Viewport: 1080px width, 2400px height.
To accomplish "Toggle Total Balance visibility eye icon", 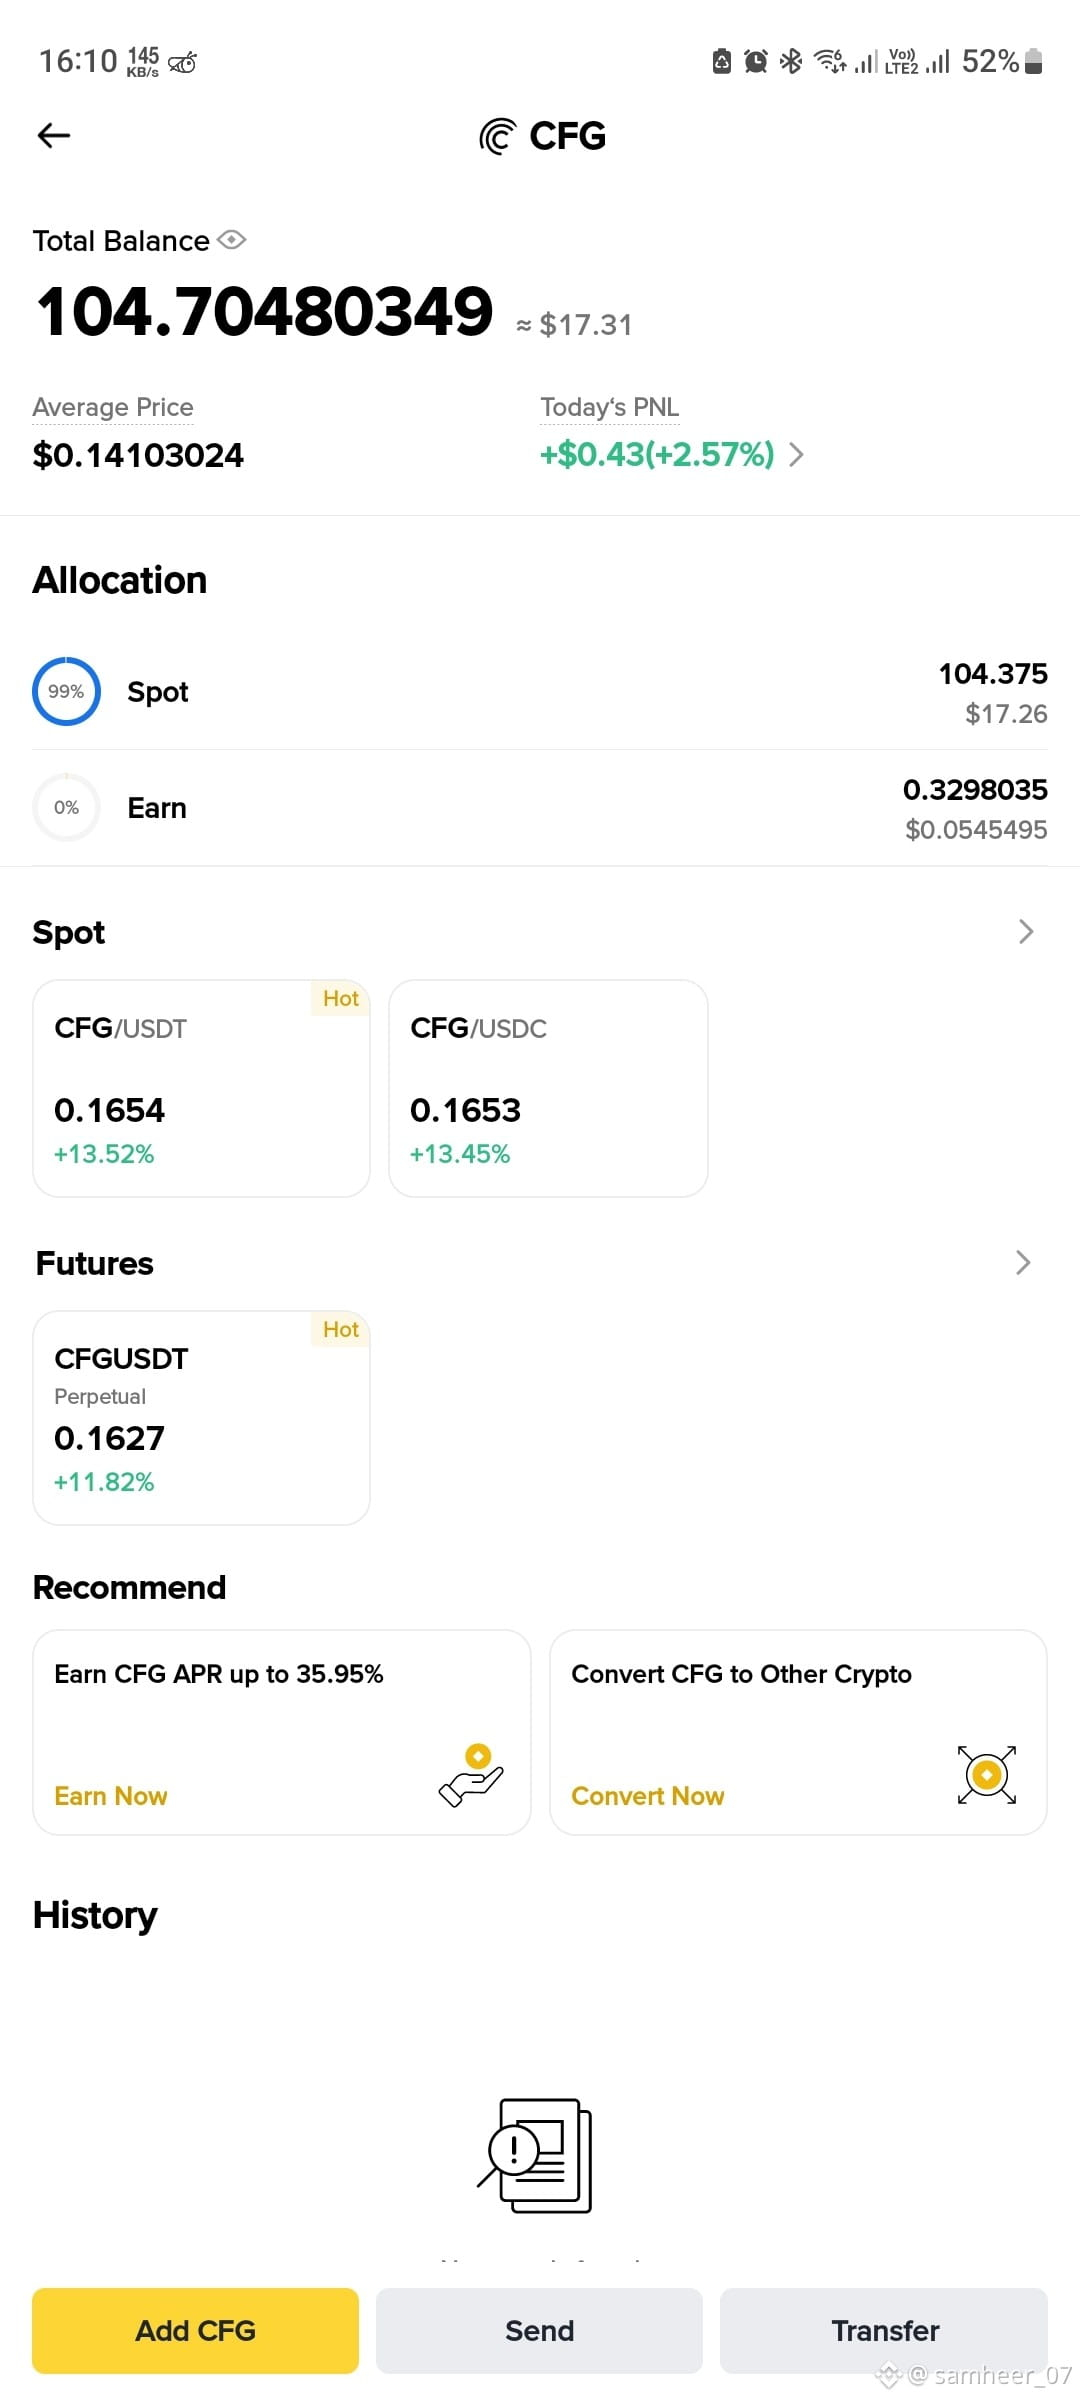I will click(232, 240).
